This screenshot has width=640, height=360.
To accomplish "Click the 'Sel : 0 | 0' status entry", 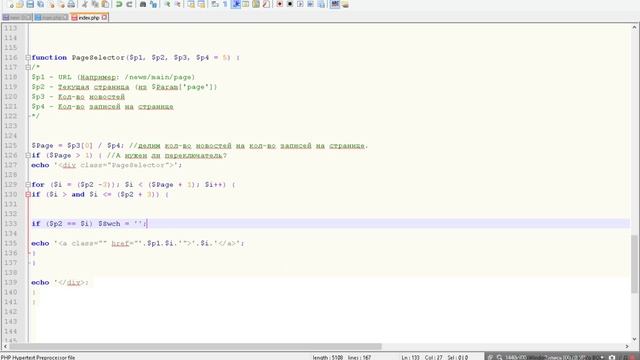I will 458,357.
